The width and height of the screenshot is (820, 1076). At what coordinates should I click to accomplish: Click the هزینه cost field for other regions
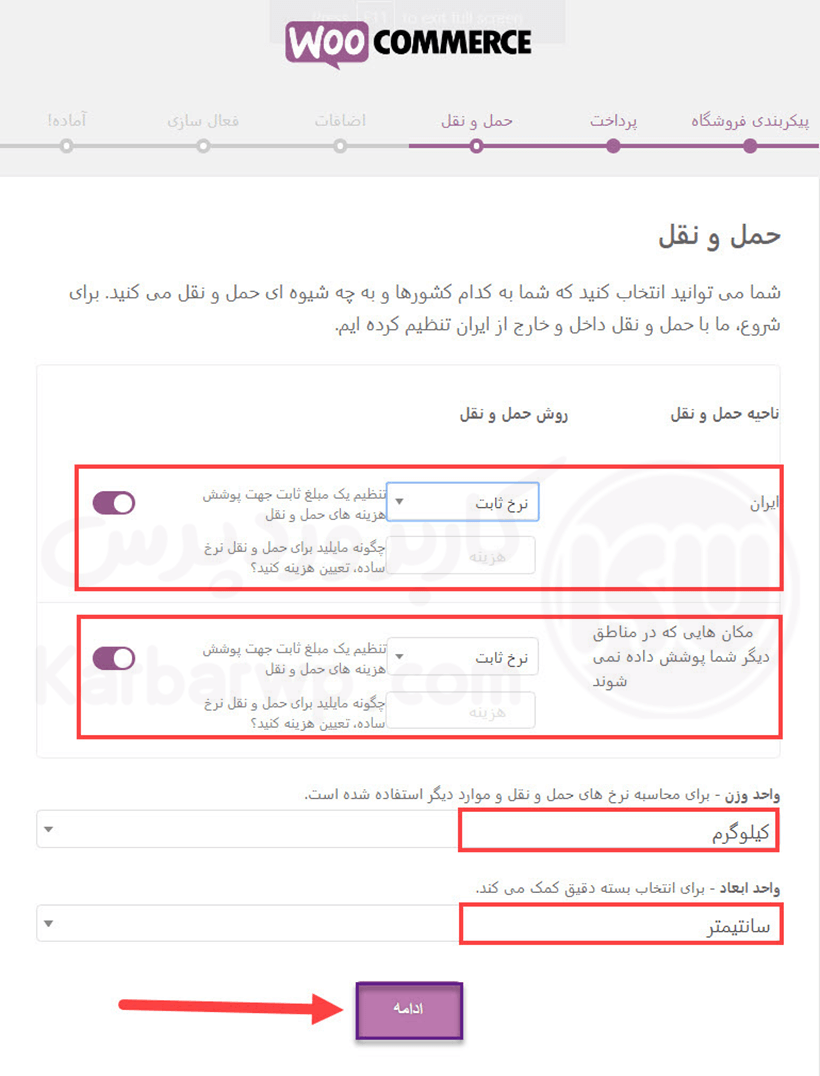point(461,710)
